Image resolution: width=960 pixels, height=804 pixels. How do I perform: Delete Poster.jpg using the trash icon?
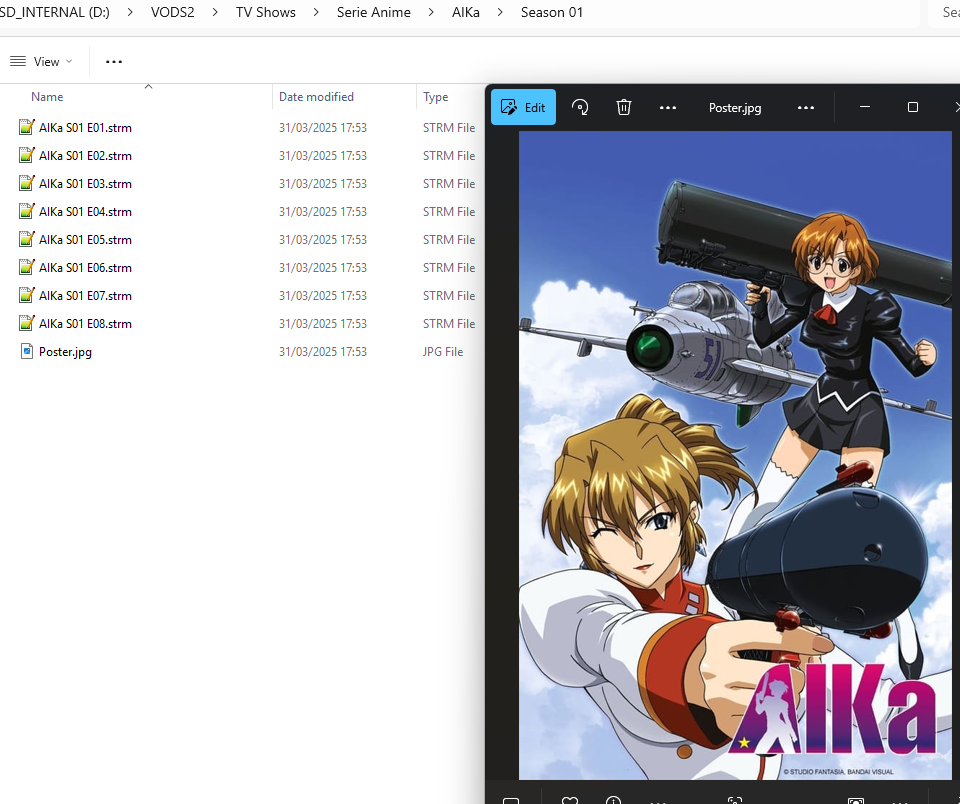coord(623,107)
